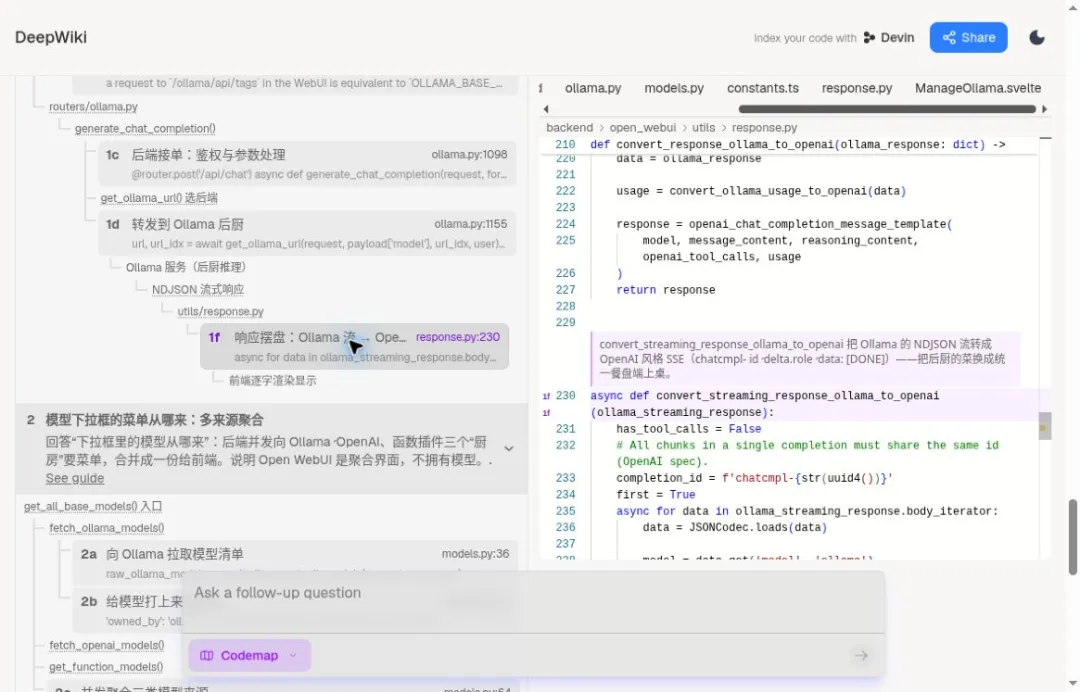Image resolution: width=1080 pixels, height=692 pixels.
Task: Open the Codemap mode dropdown
Action: (x=249, y=656)
